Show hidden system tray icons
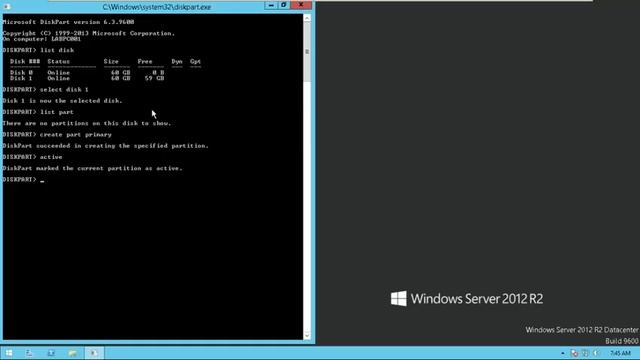This screenshot has height=360, width=640. 563,353
